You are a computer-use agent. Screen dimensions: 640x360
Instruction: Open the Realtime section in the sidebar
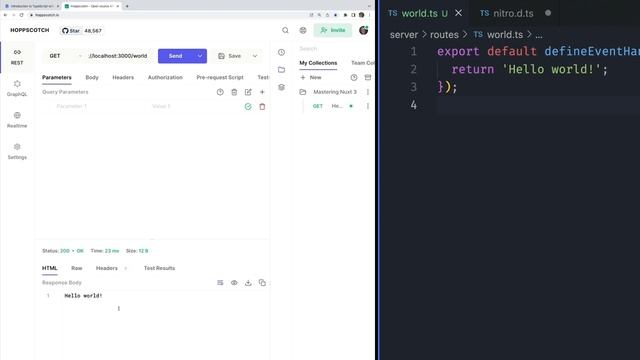coord(17,120)
